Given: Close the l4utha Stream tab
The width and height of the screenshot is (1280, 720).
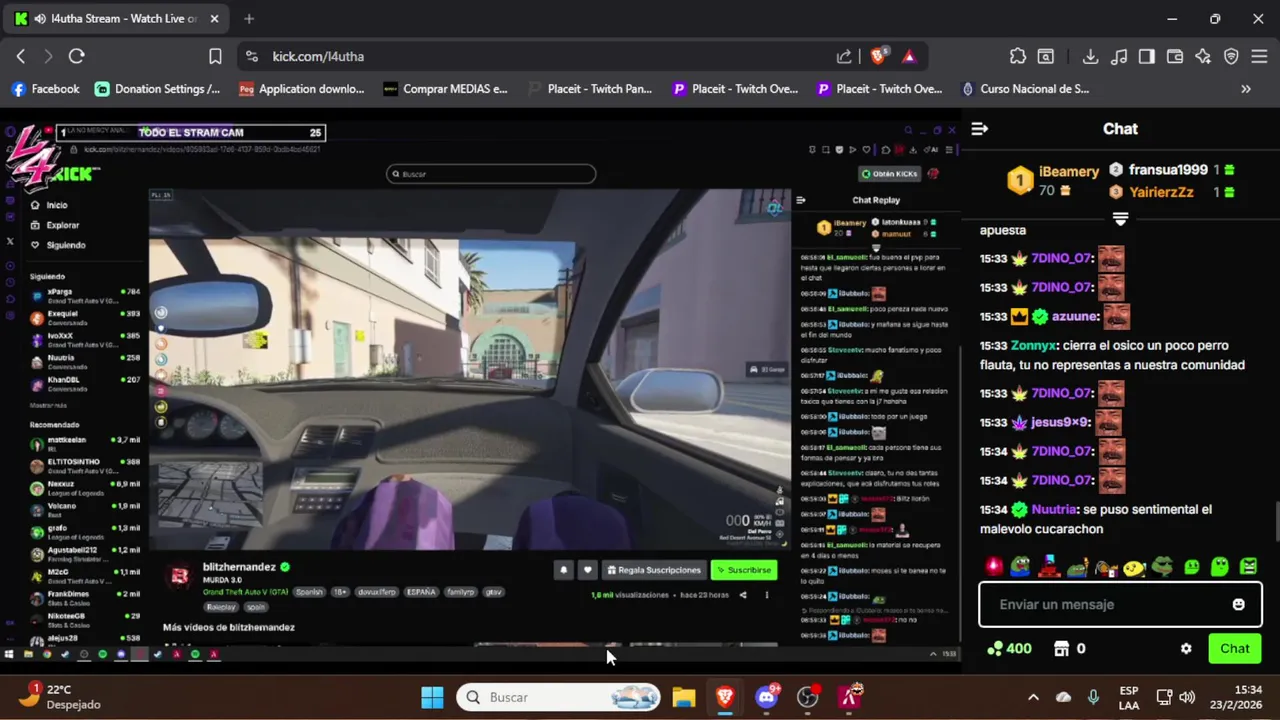Looking at the screenshot, I should tap(215, 19).
